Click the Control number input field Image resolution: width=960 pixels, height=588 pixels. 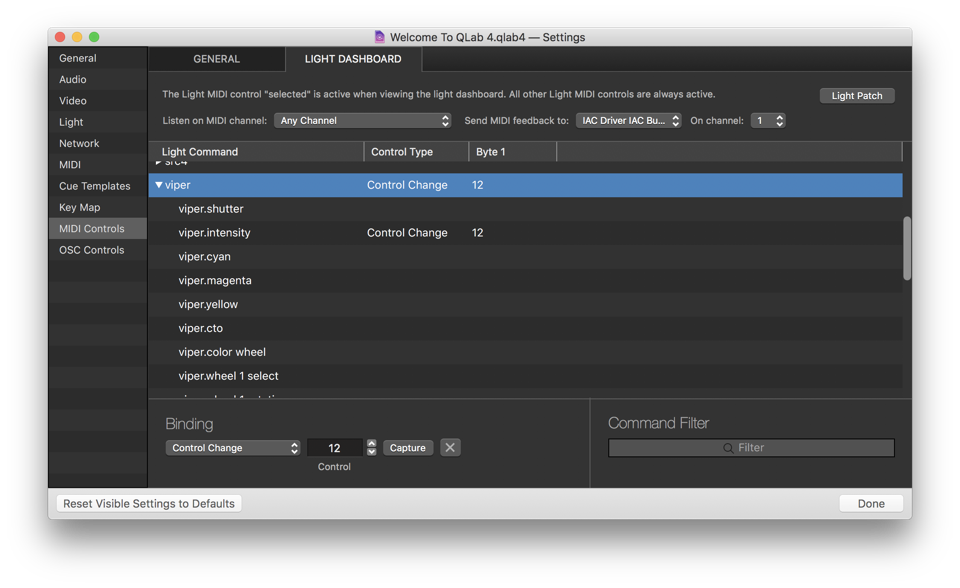pos(334,448)
